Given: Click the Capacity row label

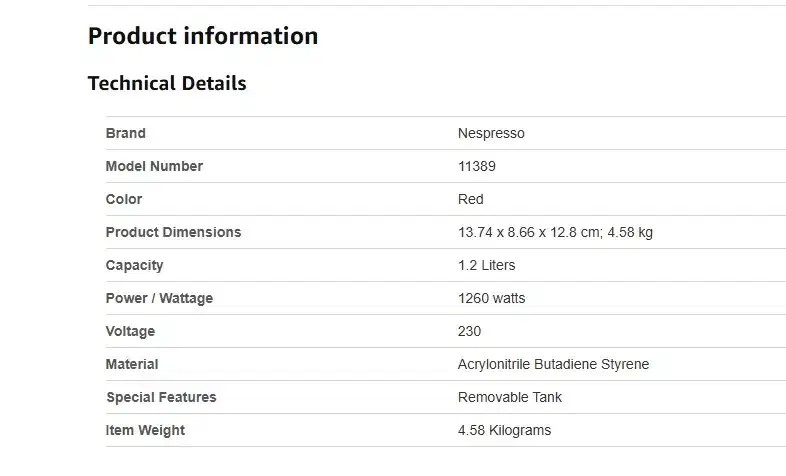Looking at the screenshot, I should 134,265.
